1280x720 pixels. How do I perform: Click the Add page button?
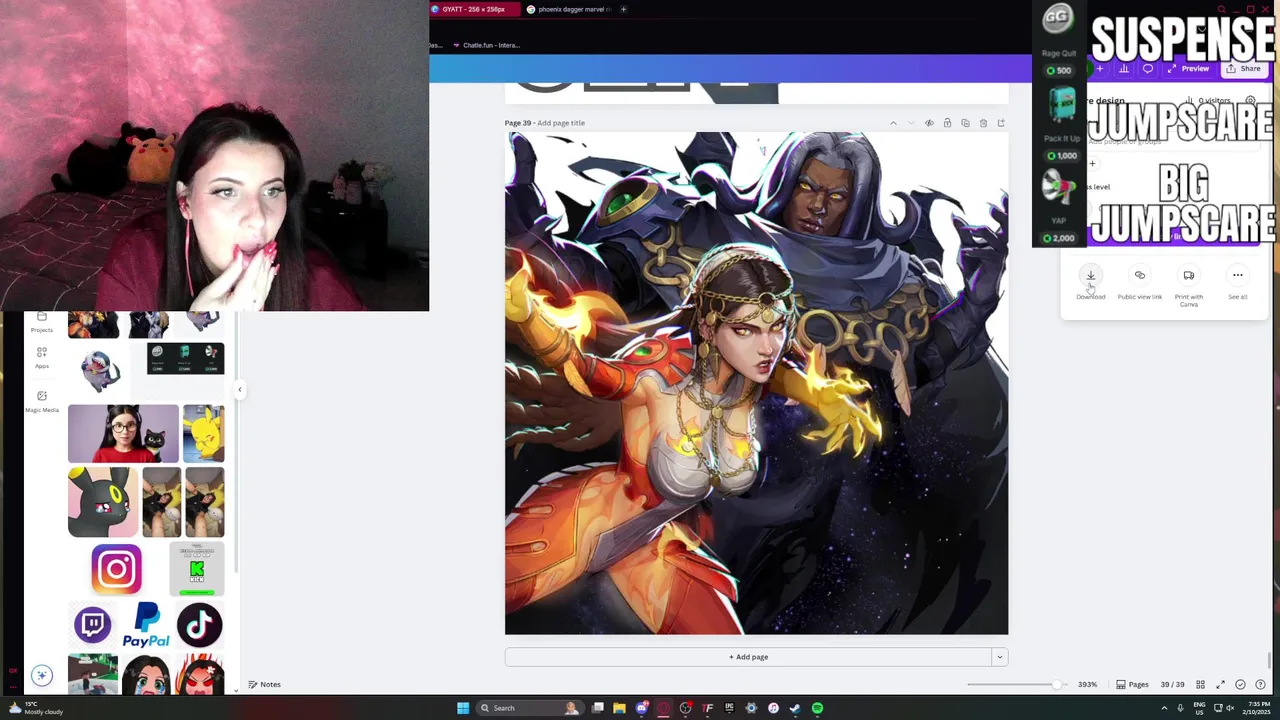[x=748, y=657]
